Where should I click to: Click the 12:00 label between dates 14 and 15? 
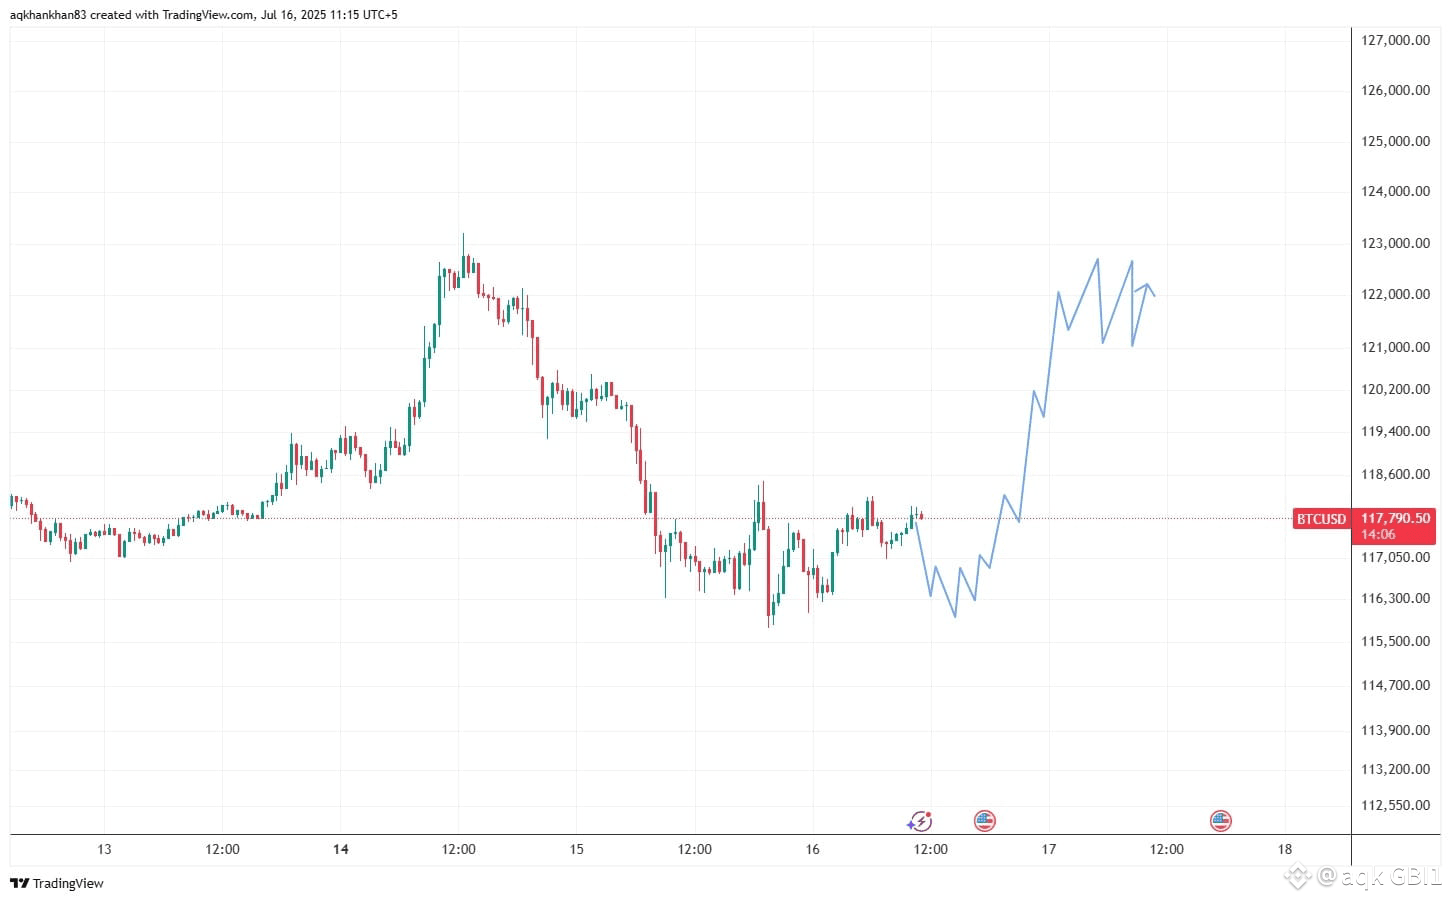[x=459, y=850]
